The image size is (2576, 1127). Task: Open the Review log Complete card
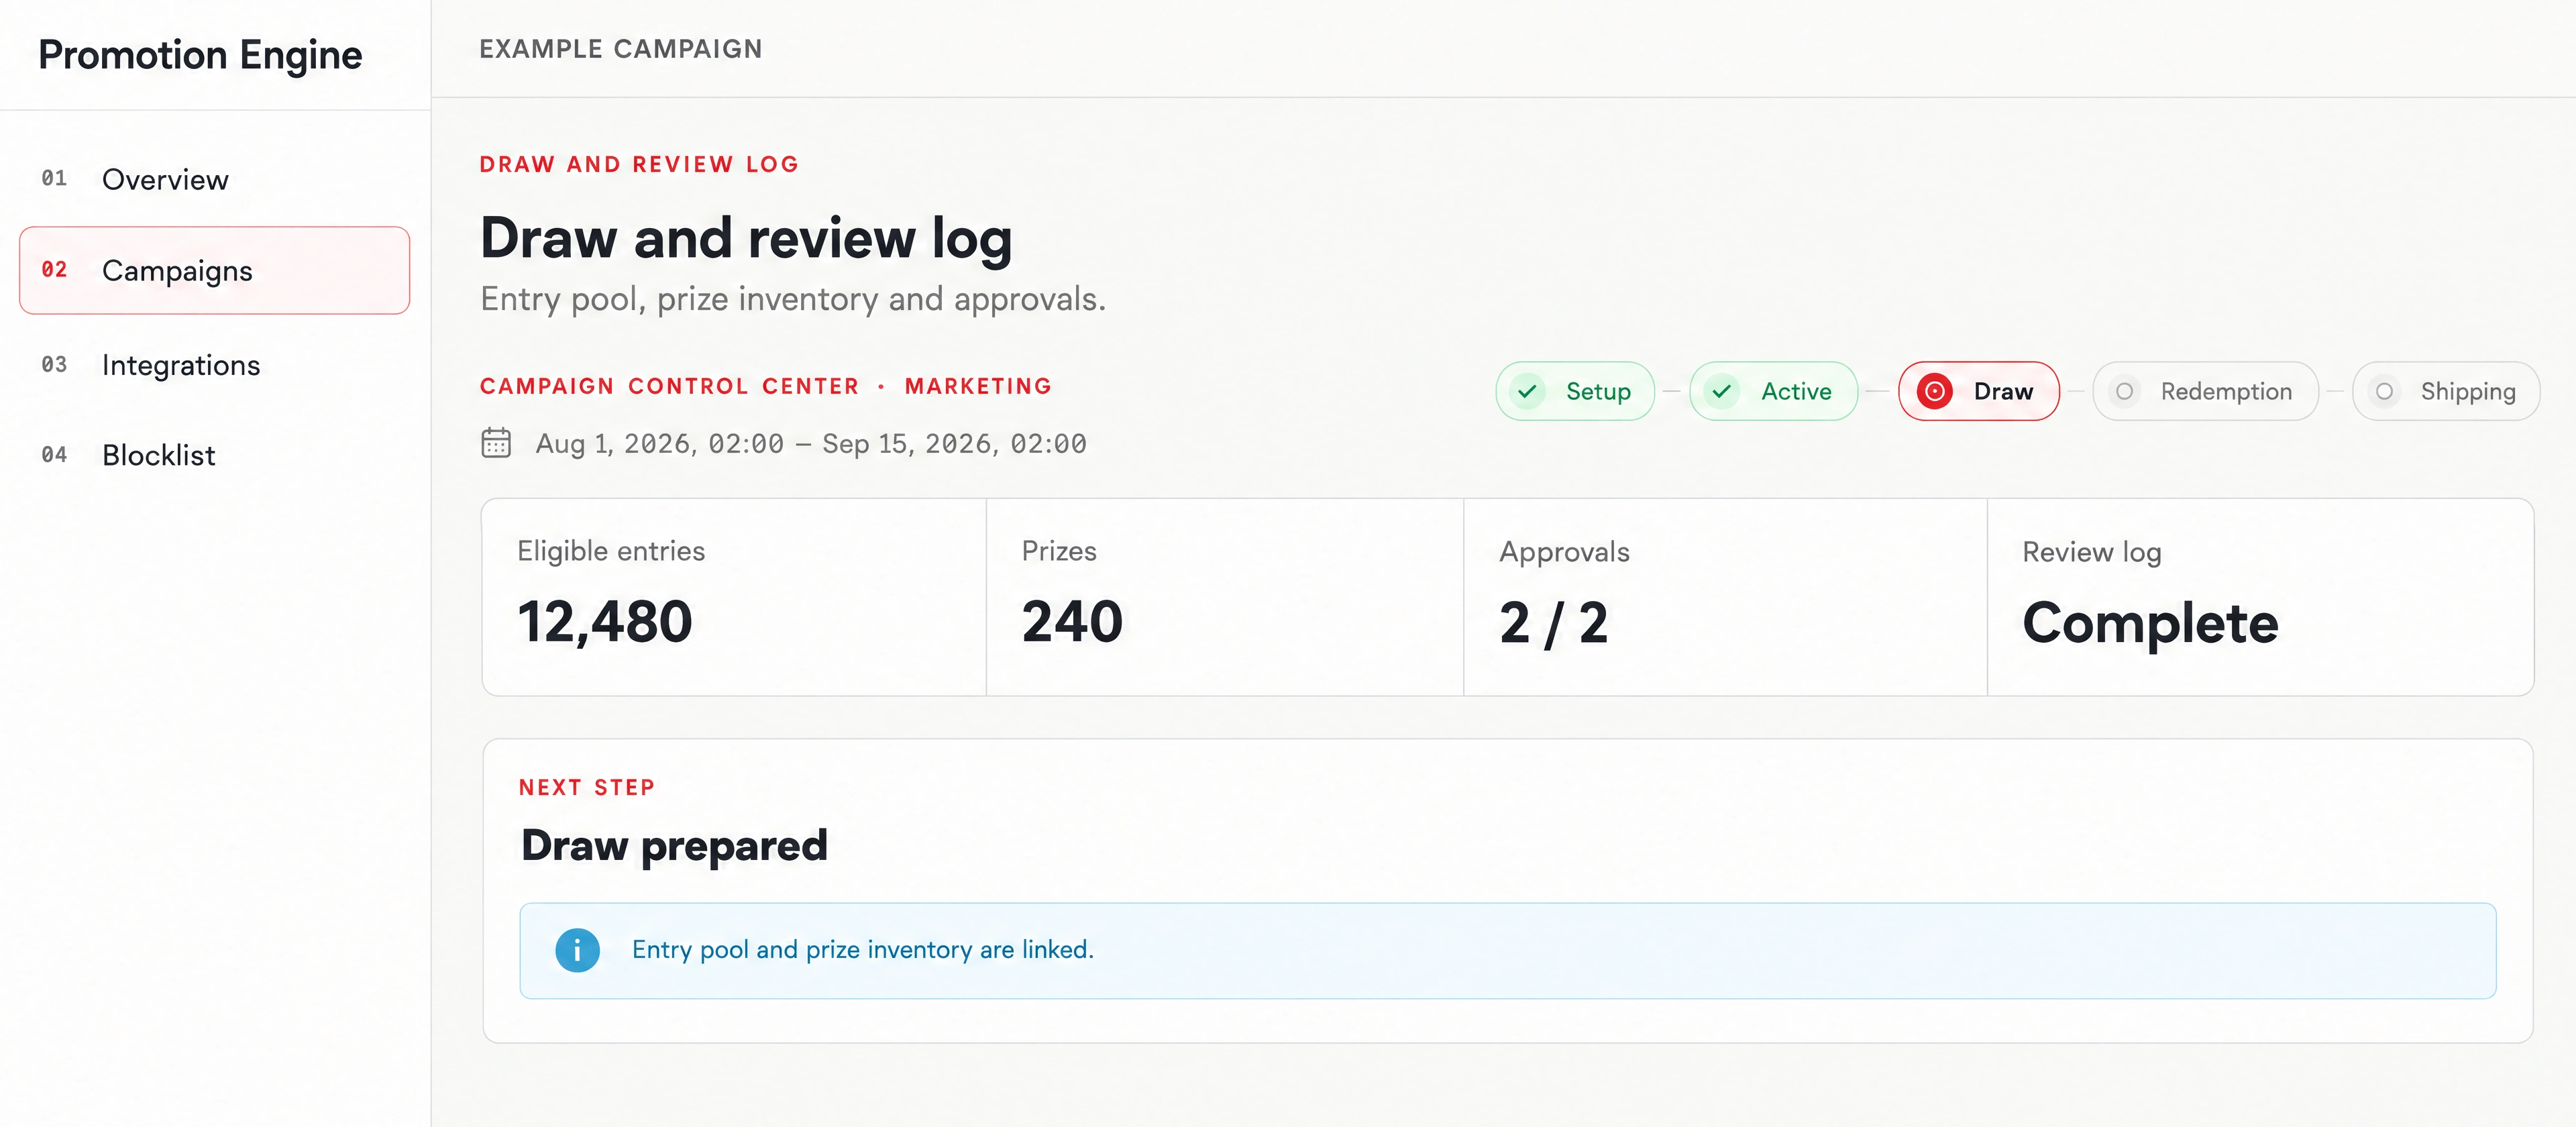[x=2260, y=597]
